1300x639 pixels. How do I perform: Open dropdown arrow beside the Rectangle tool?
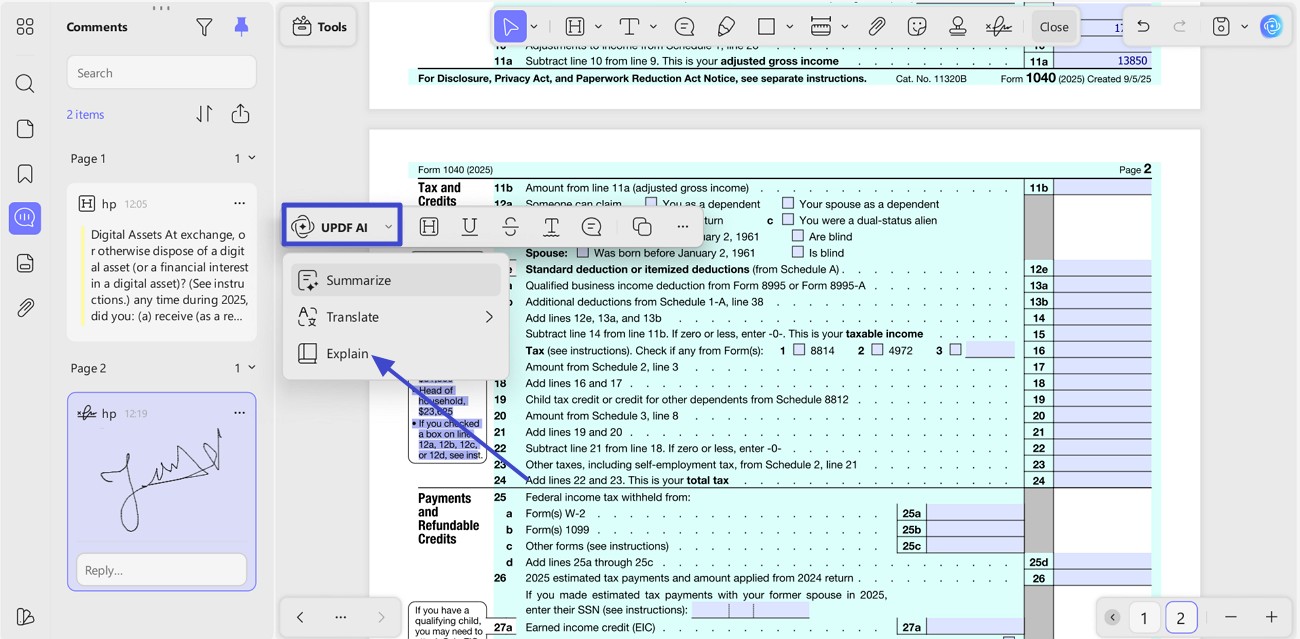(790, 27)
